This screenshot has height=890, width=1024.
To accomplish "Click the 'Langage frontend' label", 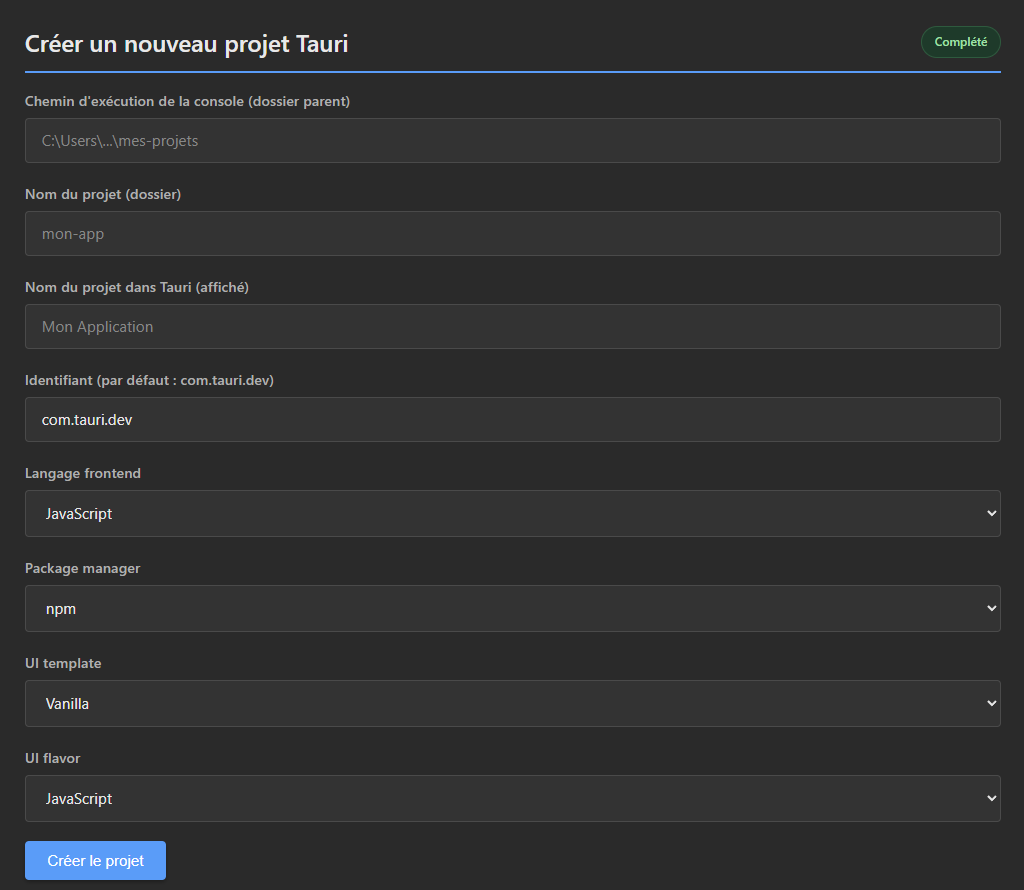I will 83,473.
